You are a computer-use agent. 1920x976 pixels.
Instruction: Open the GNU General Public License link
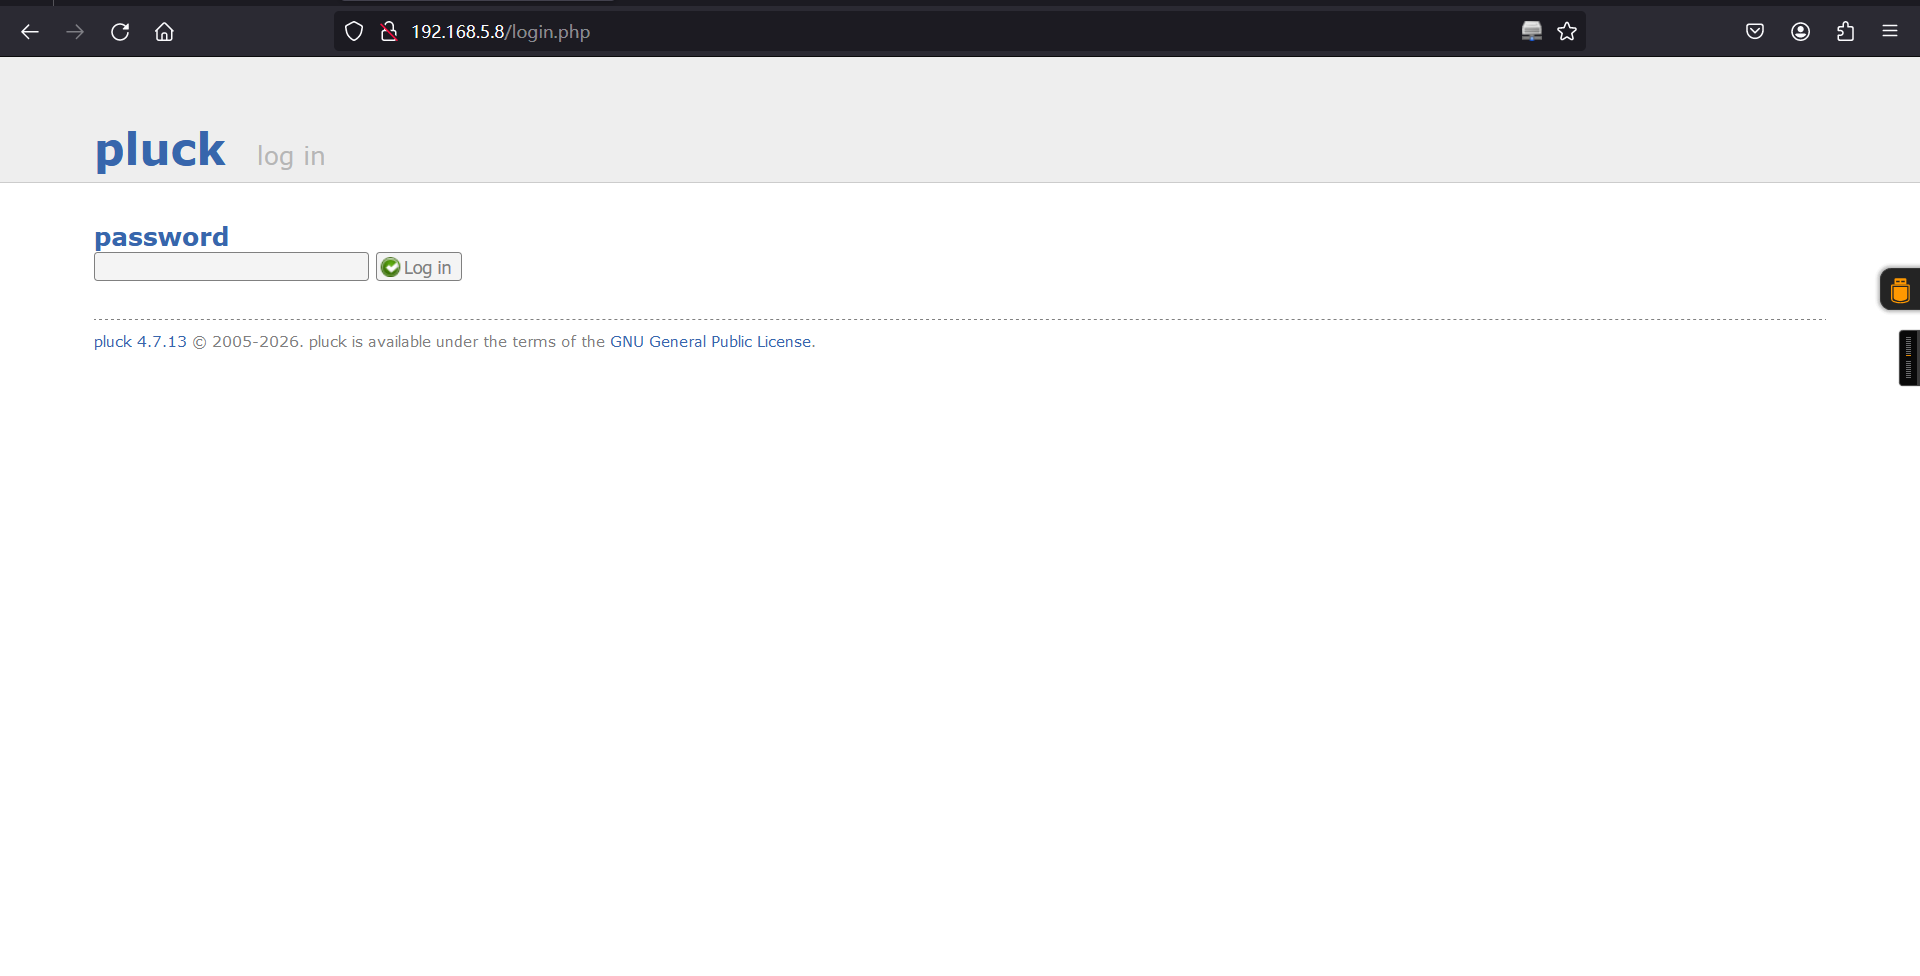click(711, 342)
